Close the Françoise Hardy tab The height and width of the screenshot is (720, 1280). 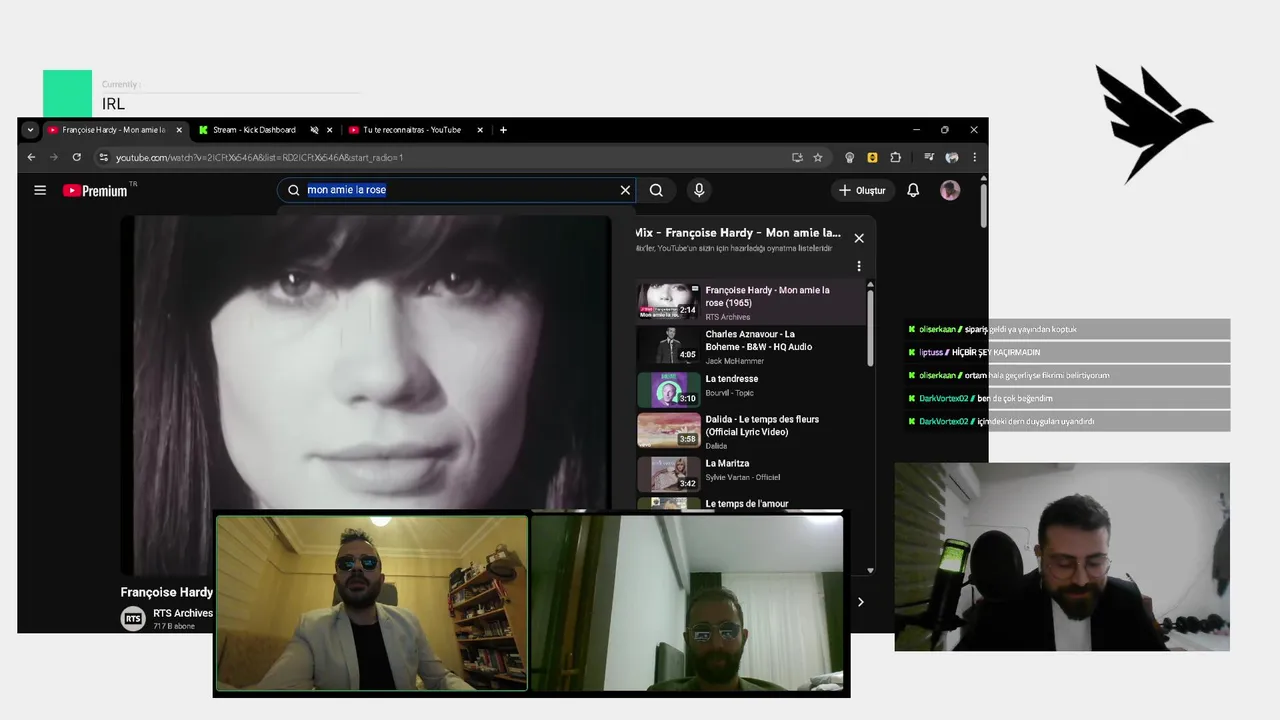pyautogui.click(x=180, y=130)
